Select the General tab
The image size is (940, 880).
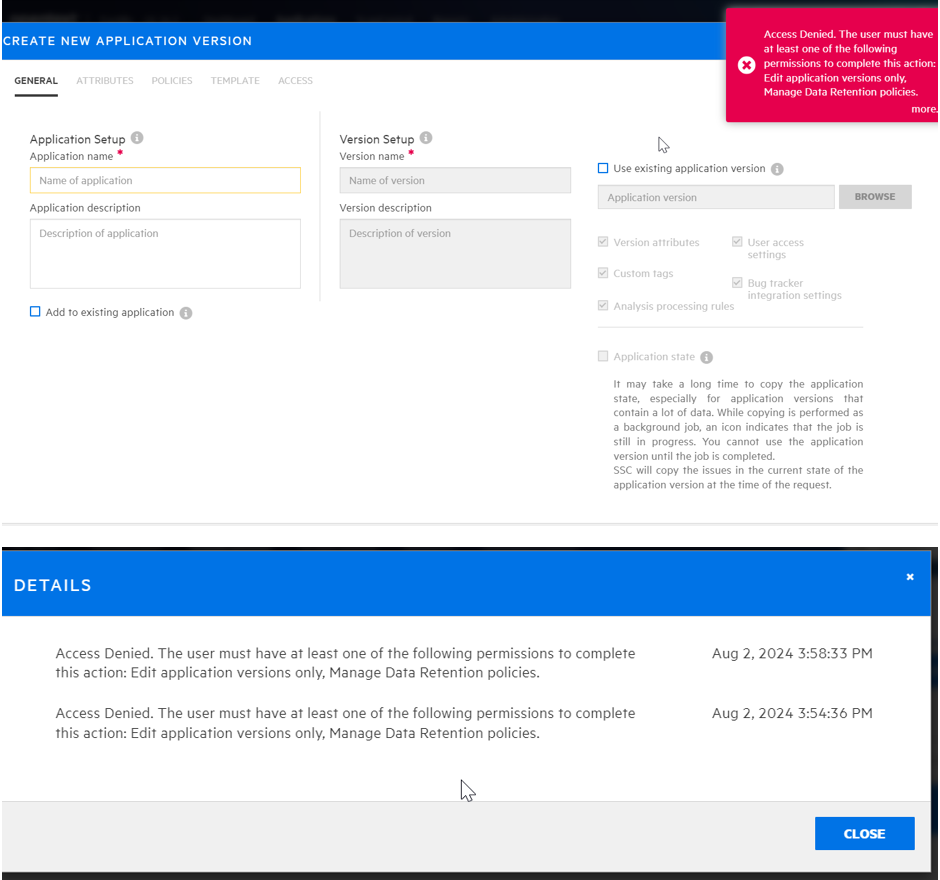click(x=36, y=81)
